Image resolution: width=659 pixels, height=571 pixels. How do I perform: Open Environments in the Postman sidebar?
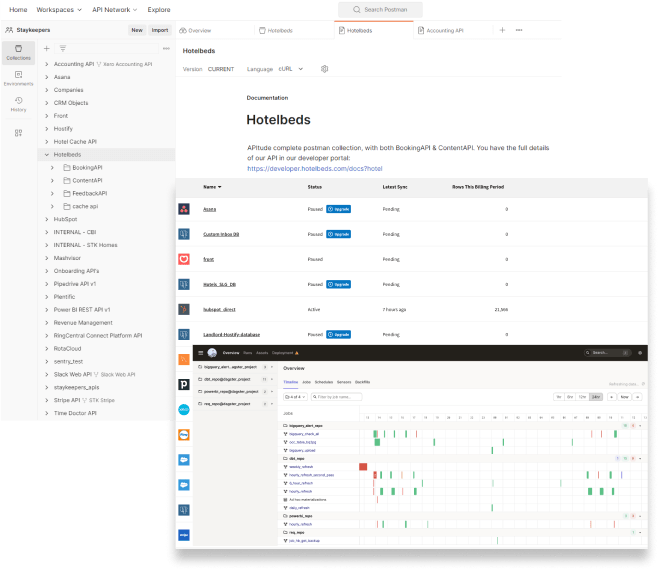[x=18, y=79]
